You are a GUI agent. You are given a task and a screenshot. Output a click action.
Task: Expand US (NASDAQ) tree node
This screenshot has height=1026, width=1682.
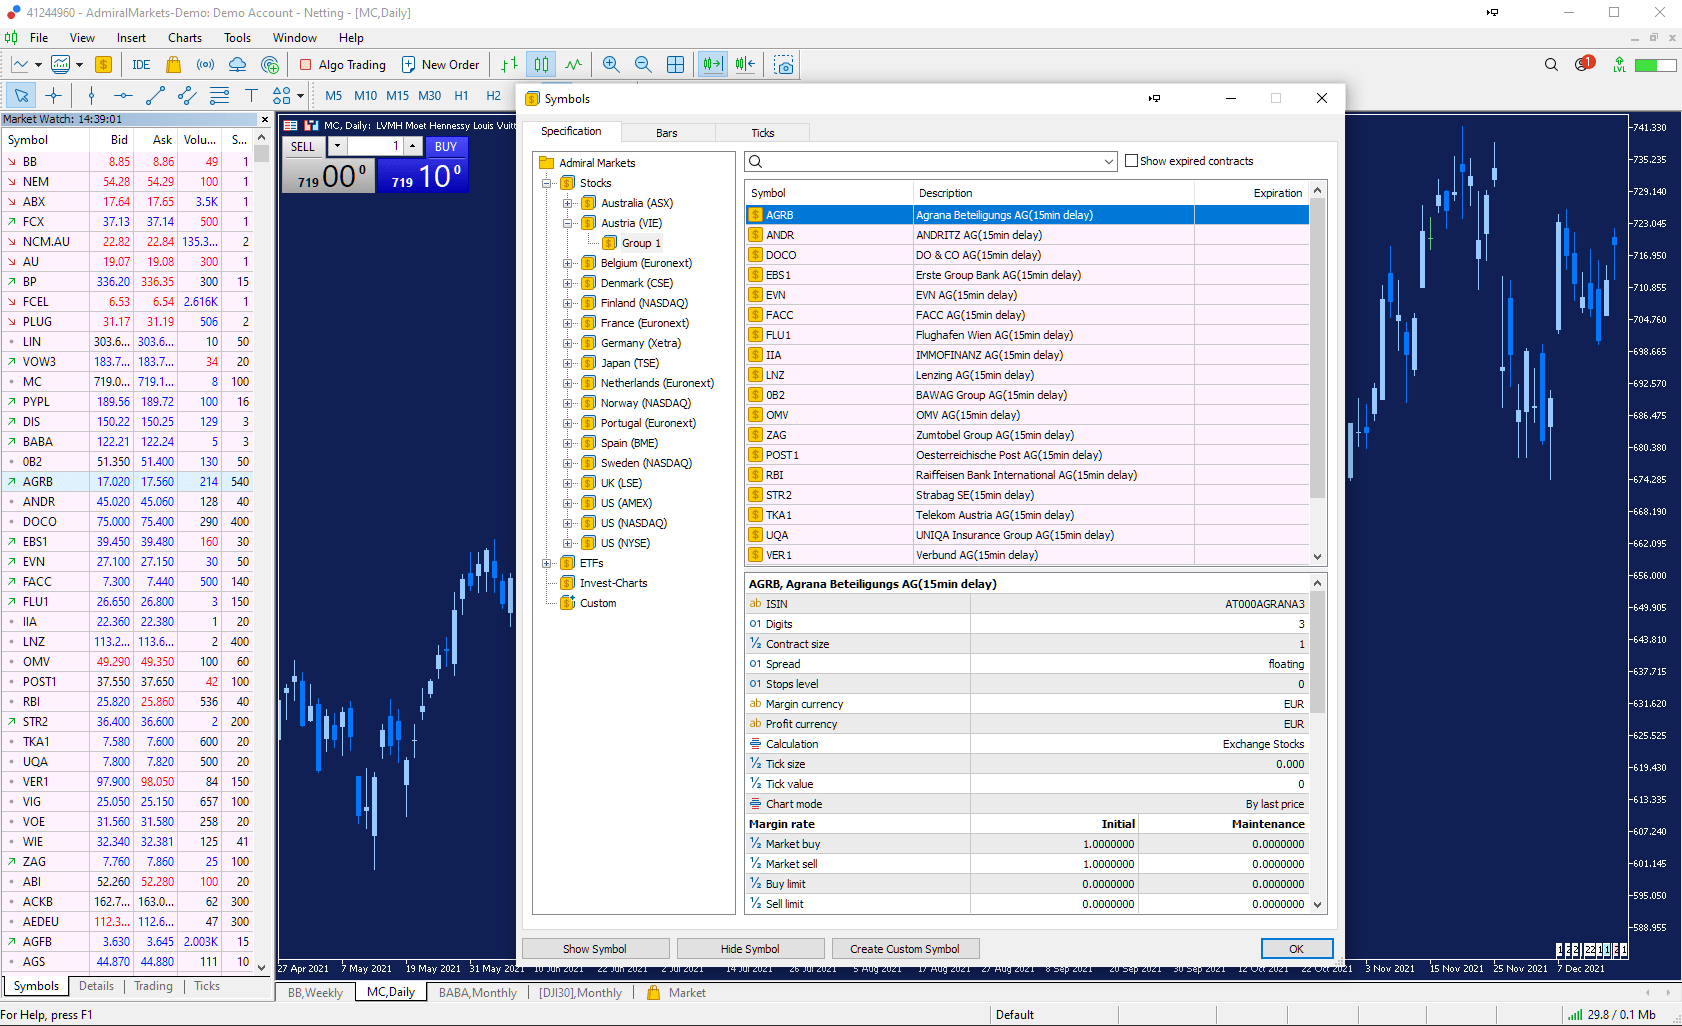pos(567,523)
